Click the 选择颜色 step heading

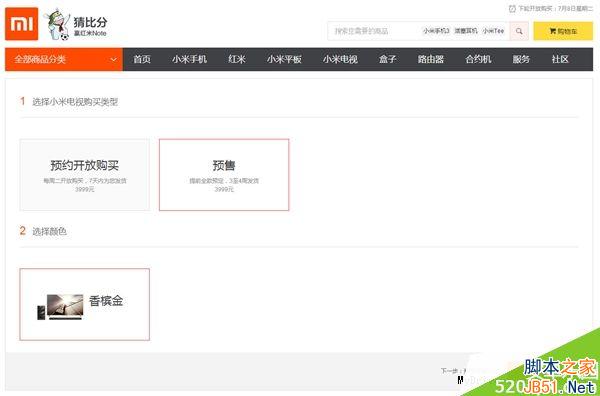tap(49, 231)
